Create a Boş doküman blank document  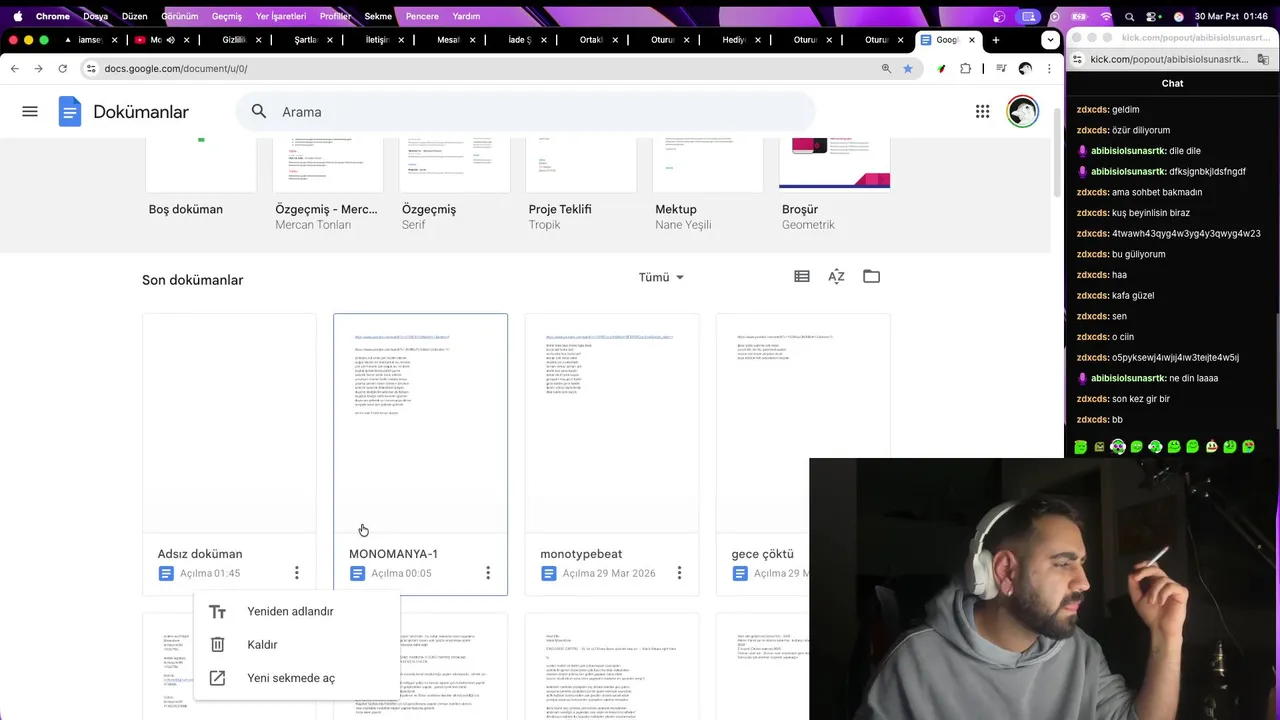[x=201, y=165]
